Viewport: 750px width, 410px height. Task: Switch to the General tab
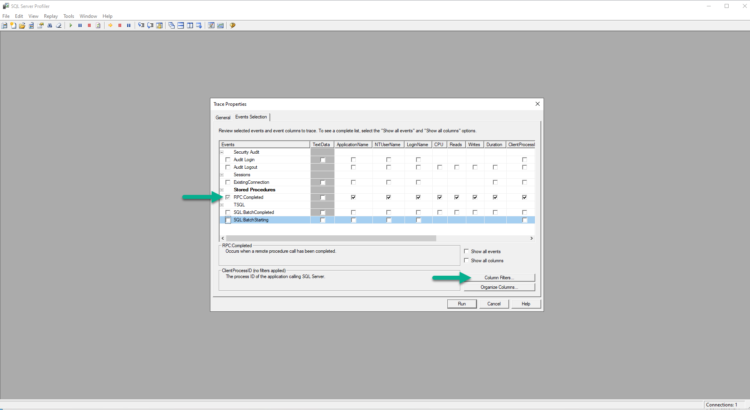tap(223, 118)
